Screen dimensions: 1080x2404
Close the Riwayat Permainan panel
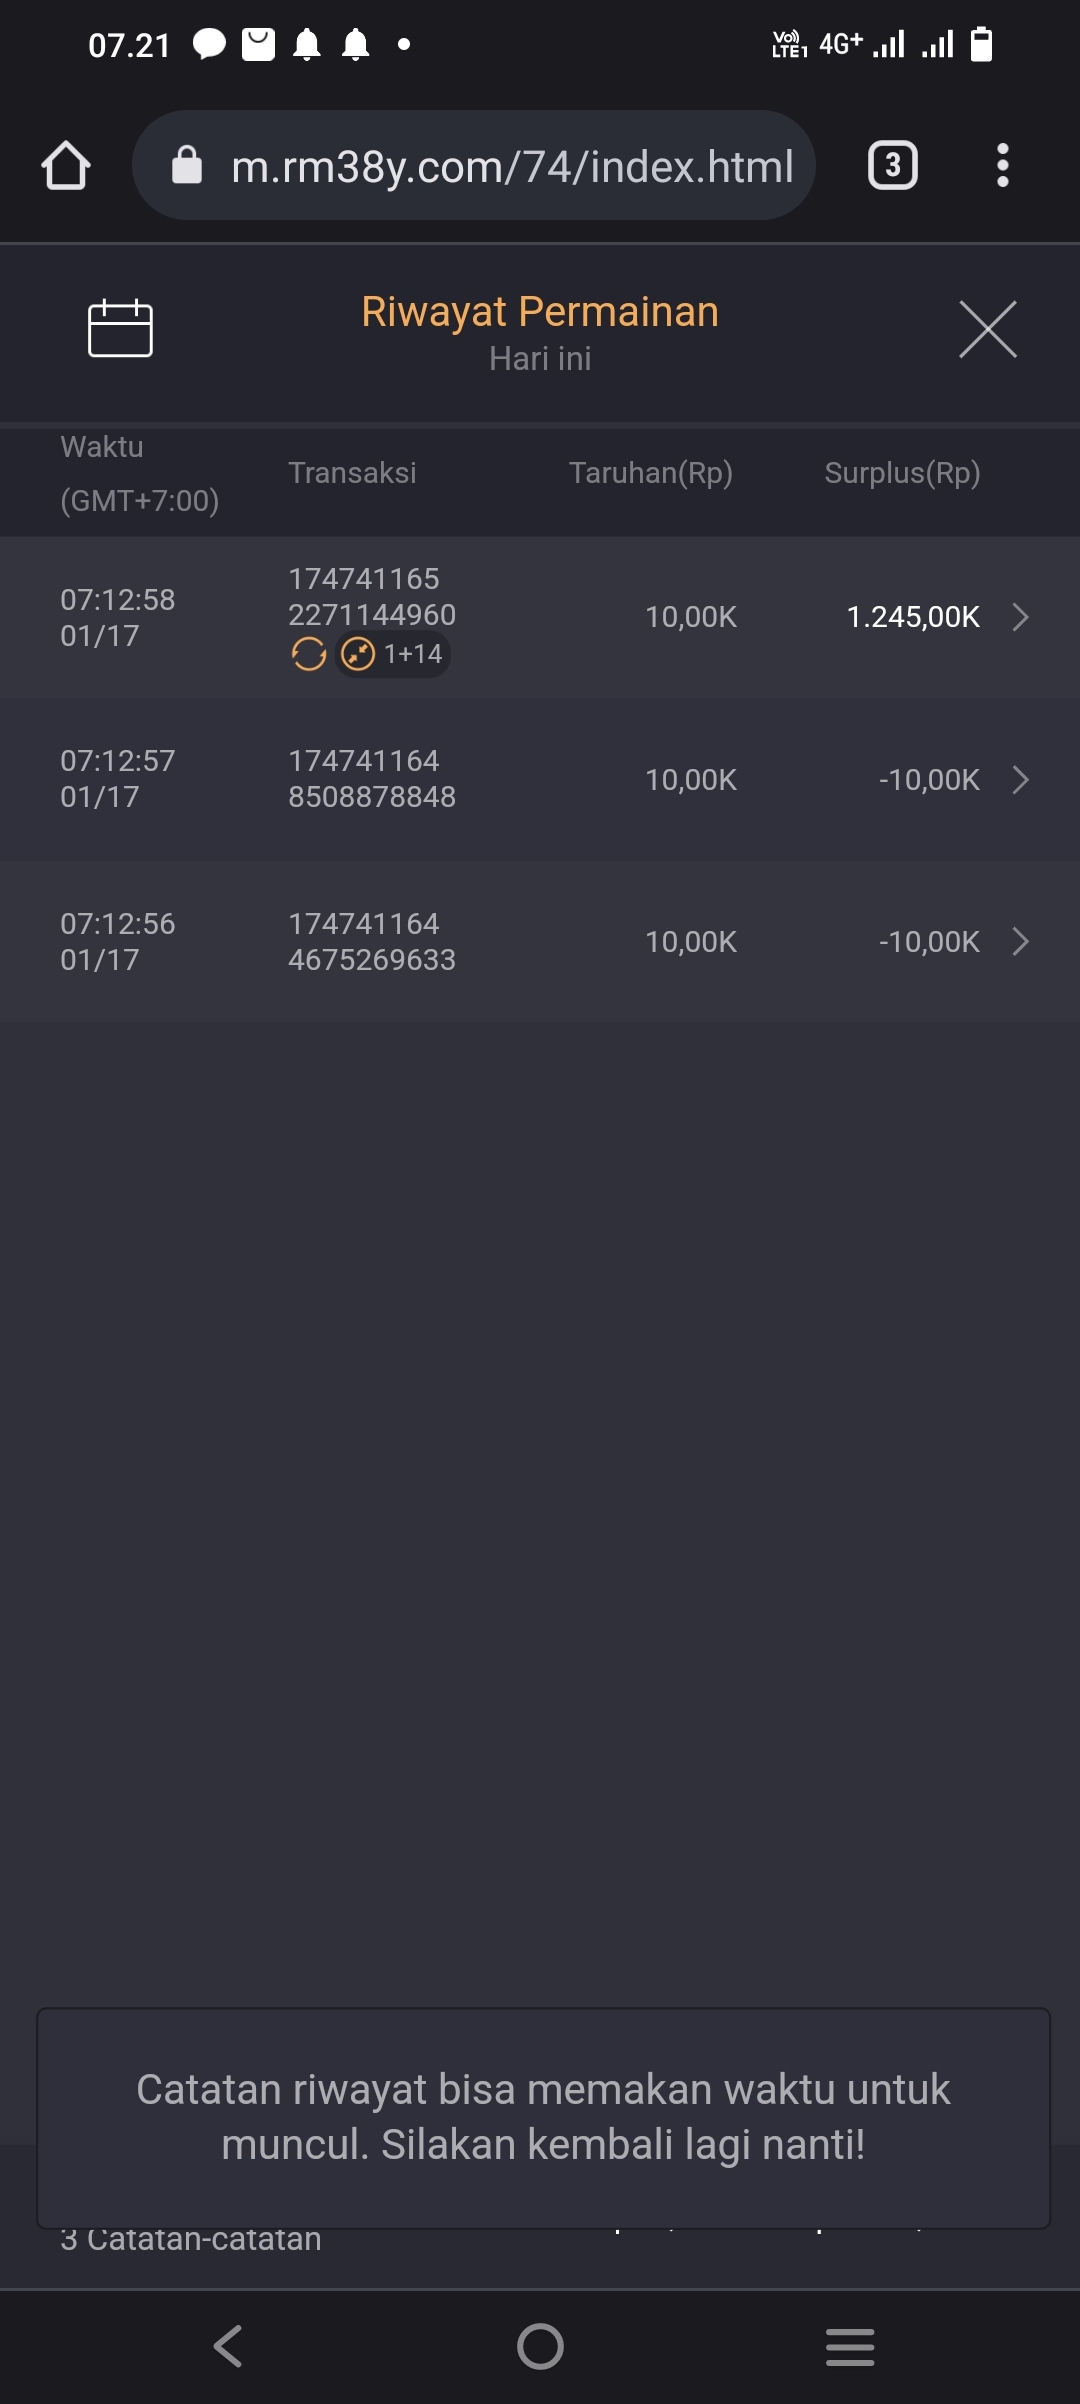pyautogui.click(x=987, y=329)
